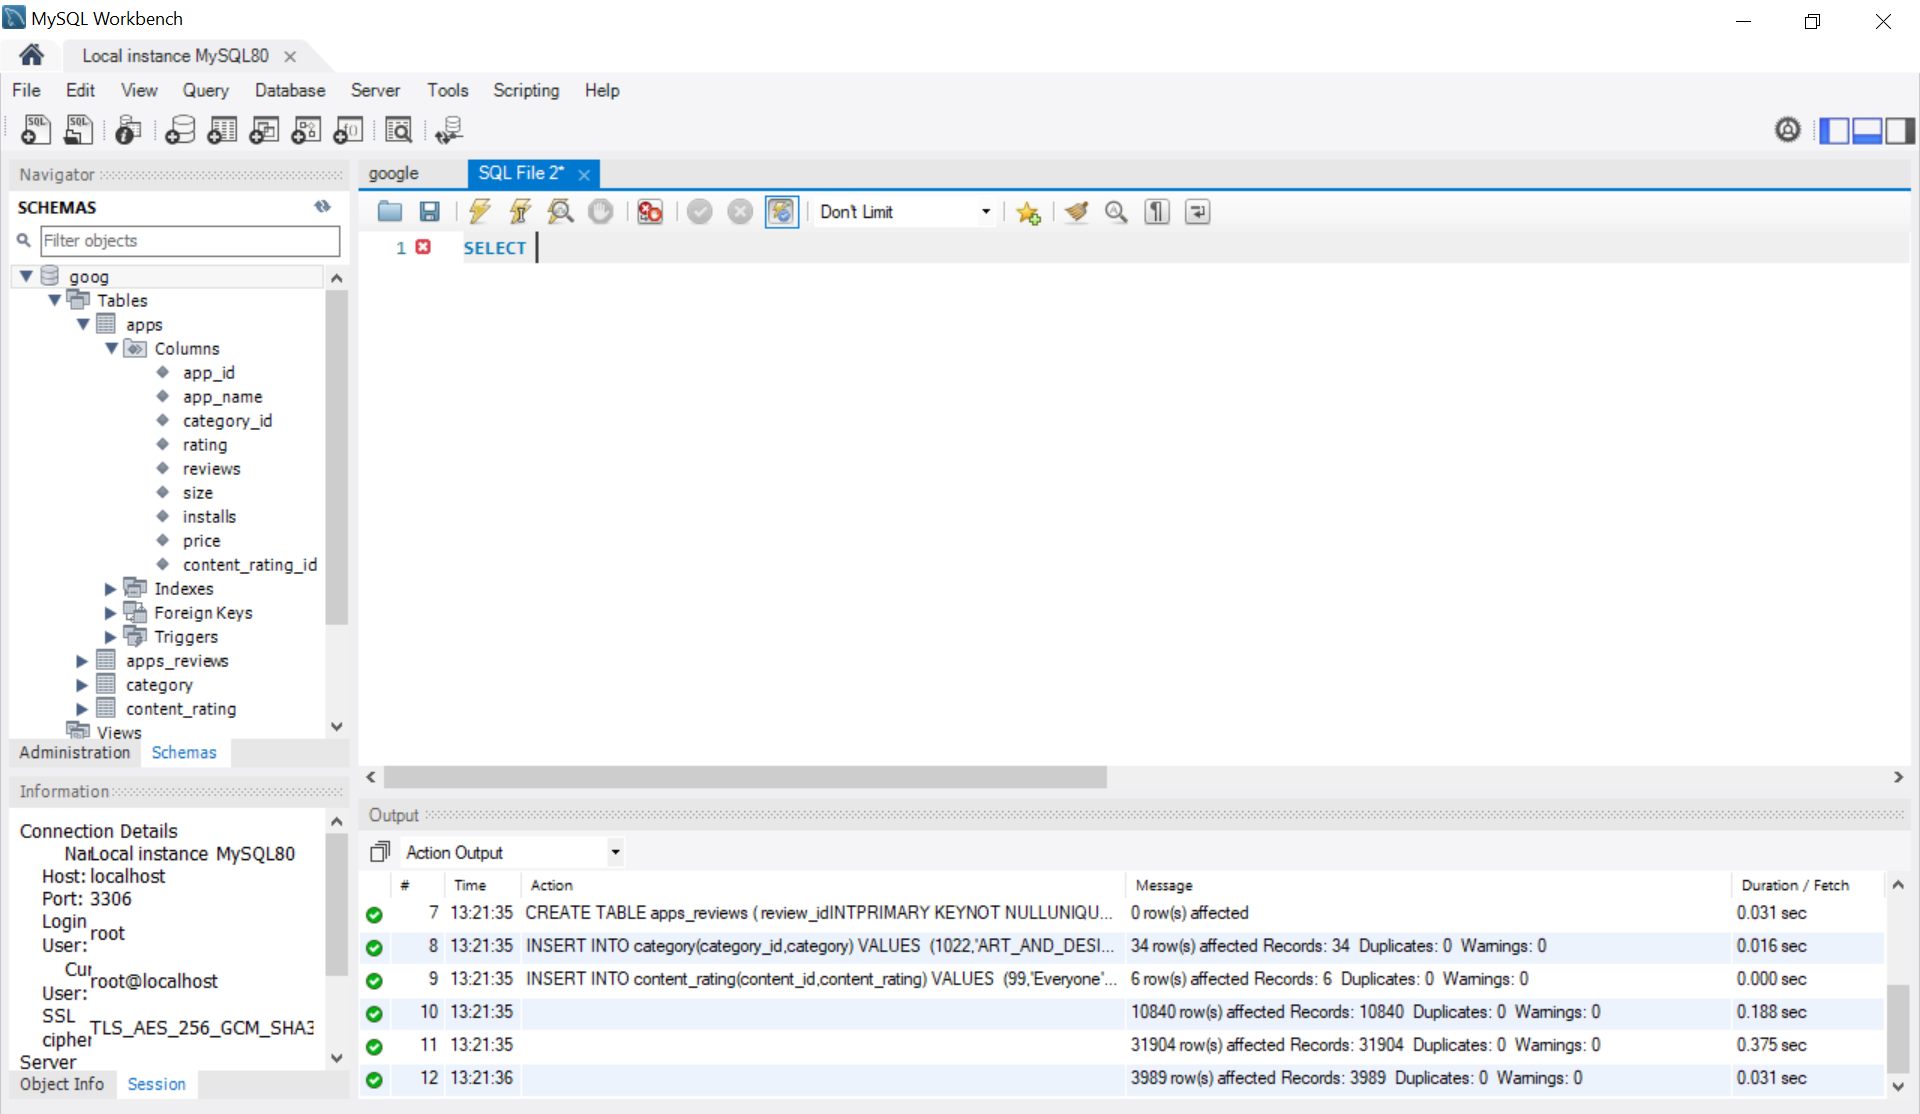
Task: Click the Save SQL script floppy icon
Action: pos(429,211)
